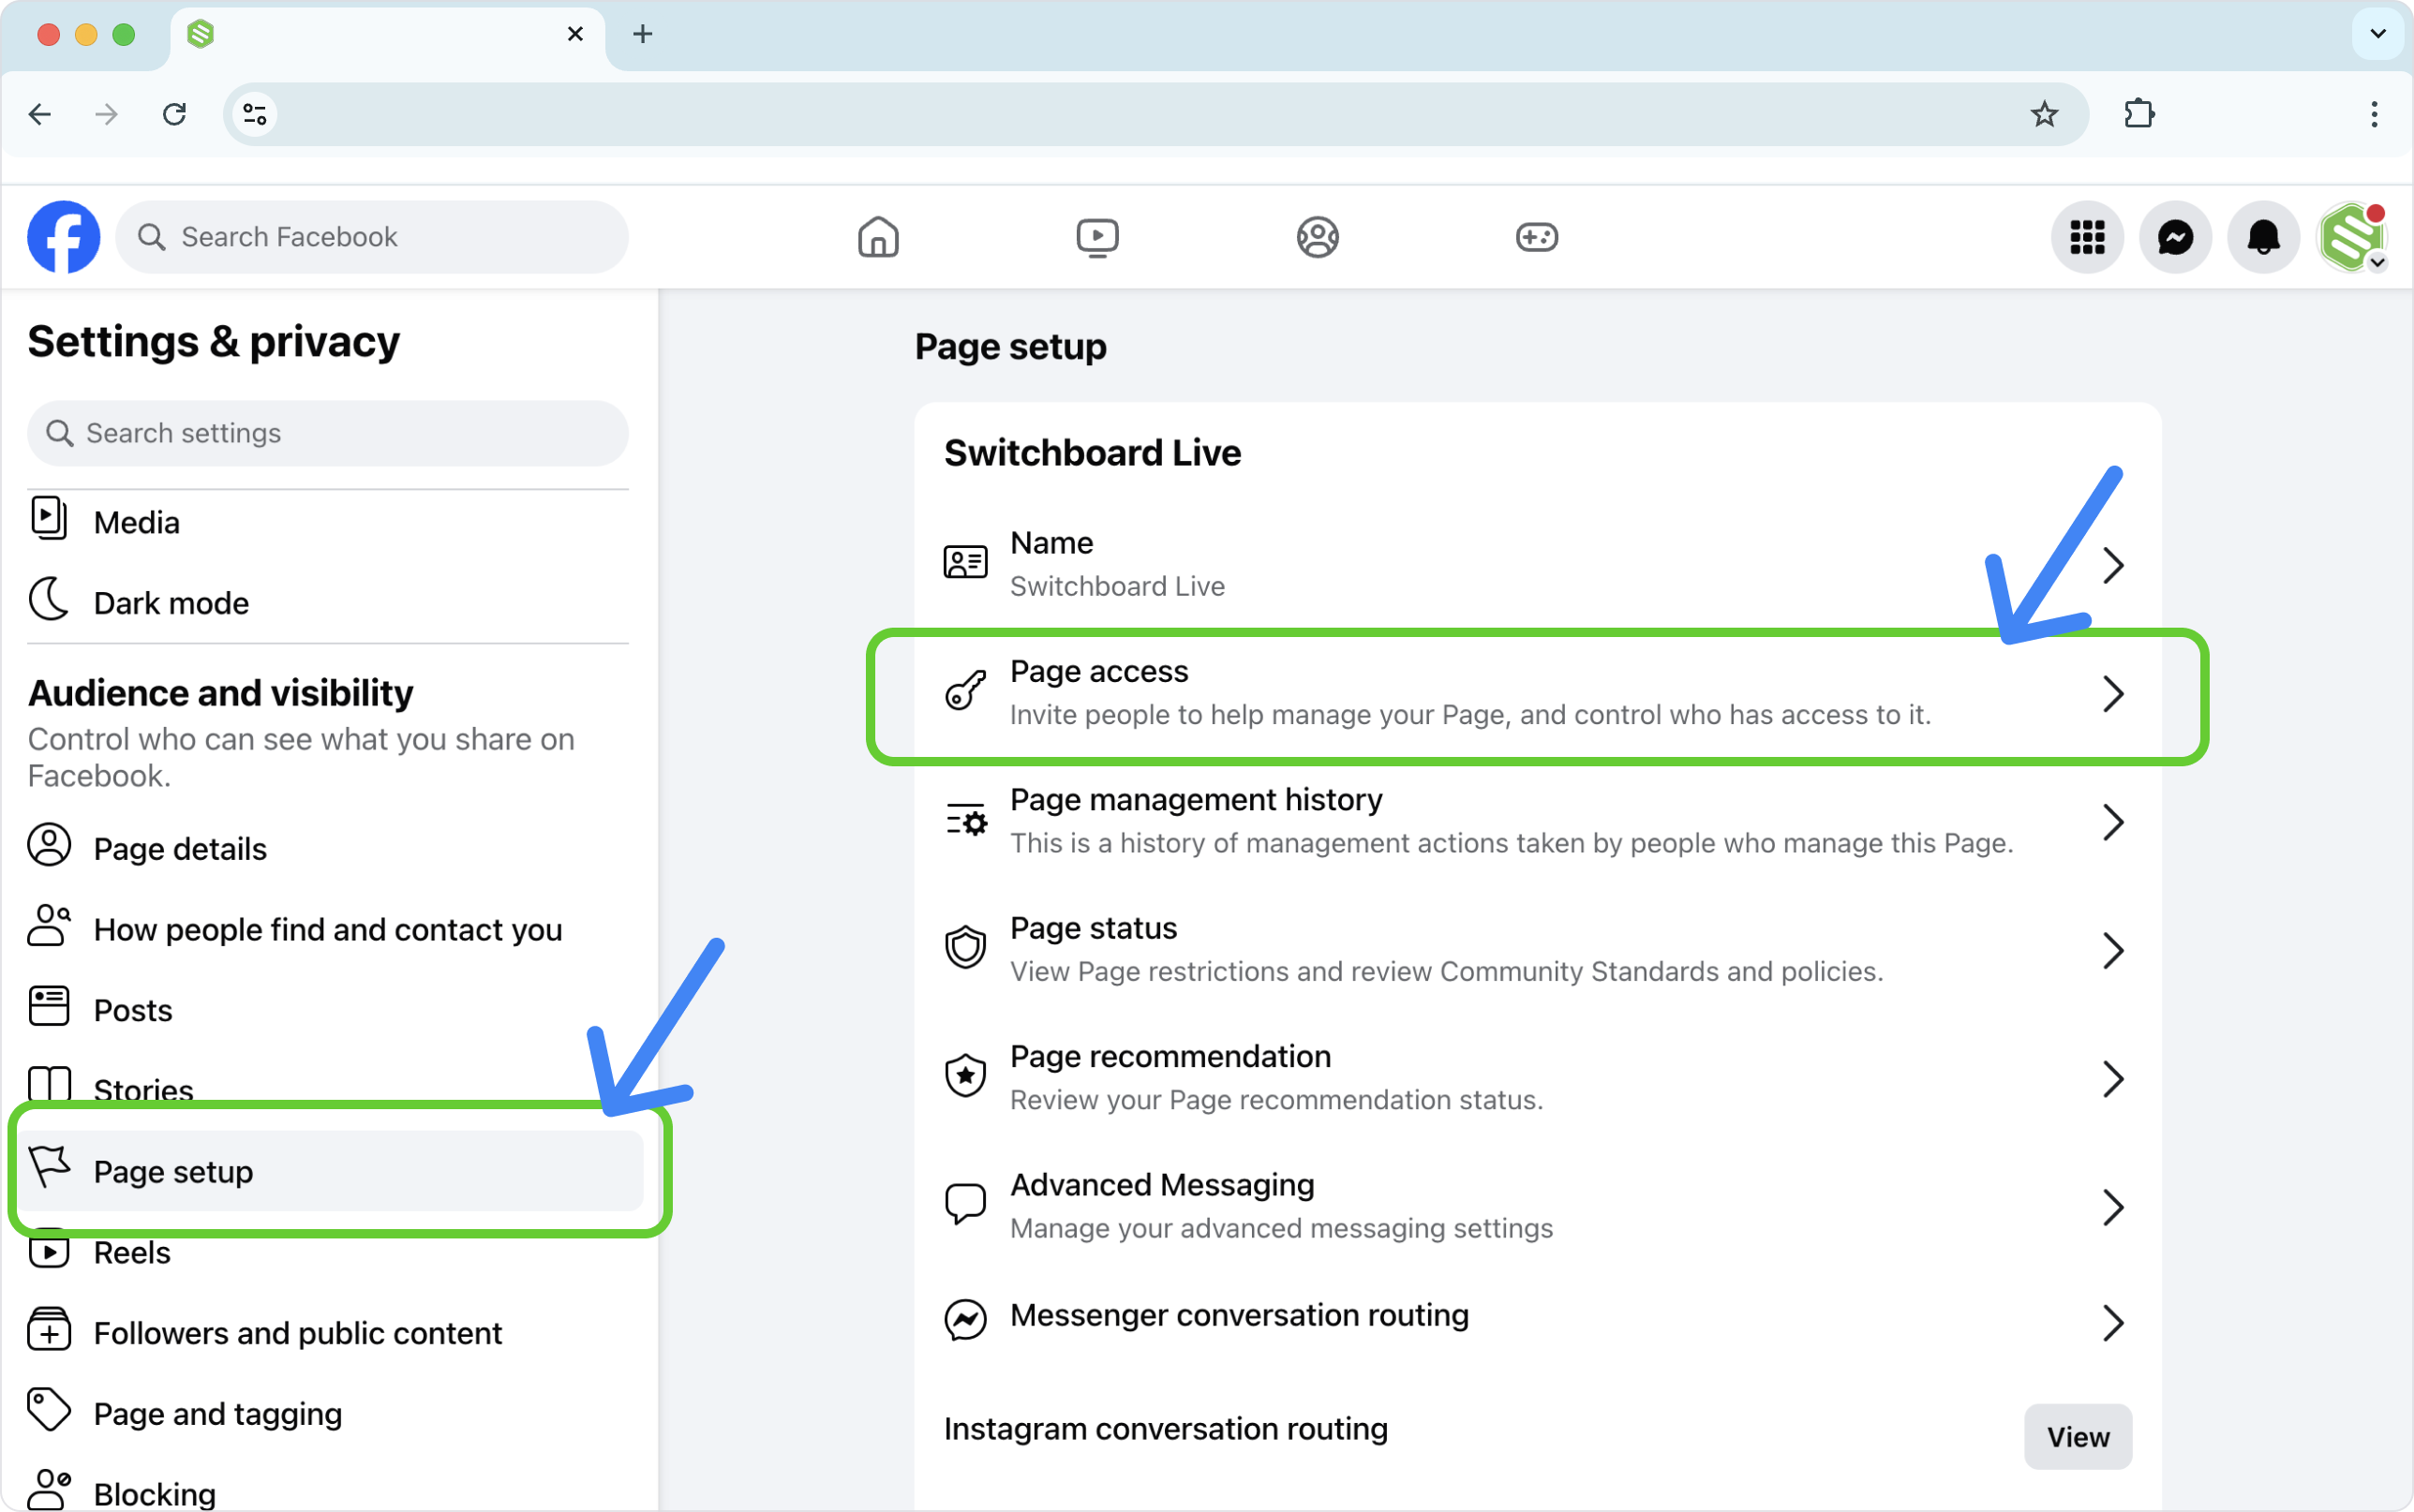Click the Page recommendation star shield icon
Screen dimensions: 2414x1512
tap(965, 1076)
